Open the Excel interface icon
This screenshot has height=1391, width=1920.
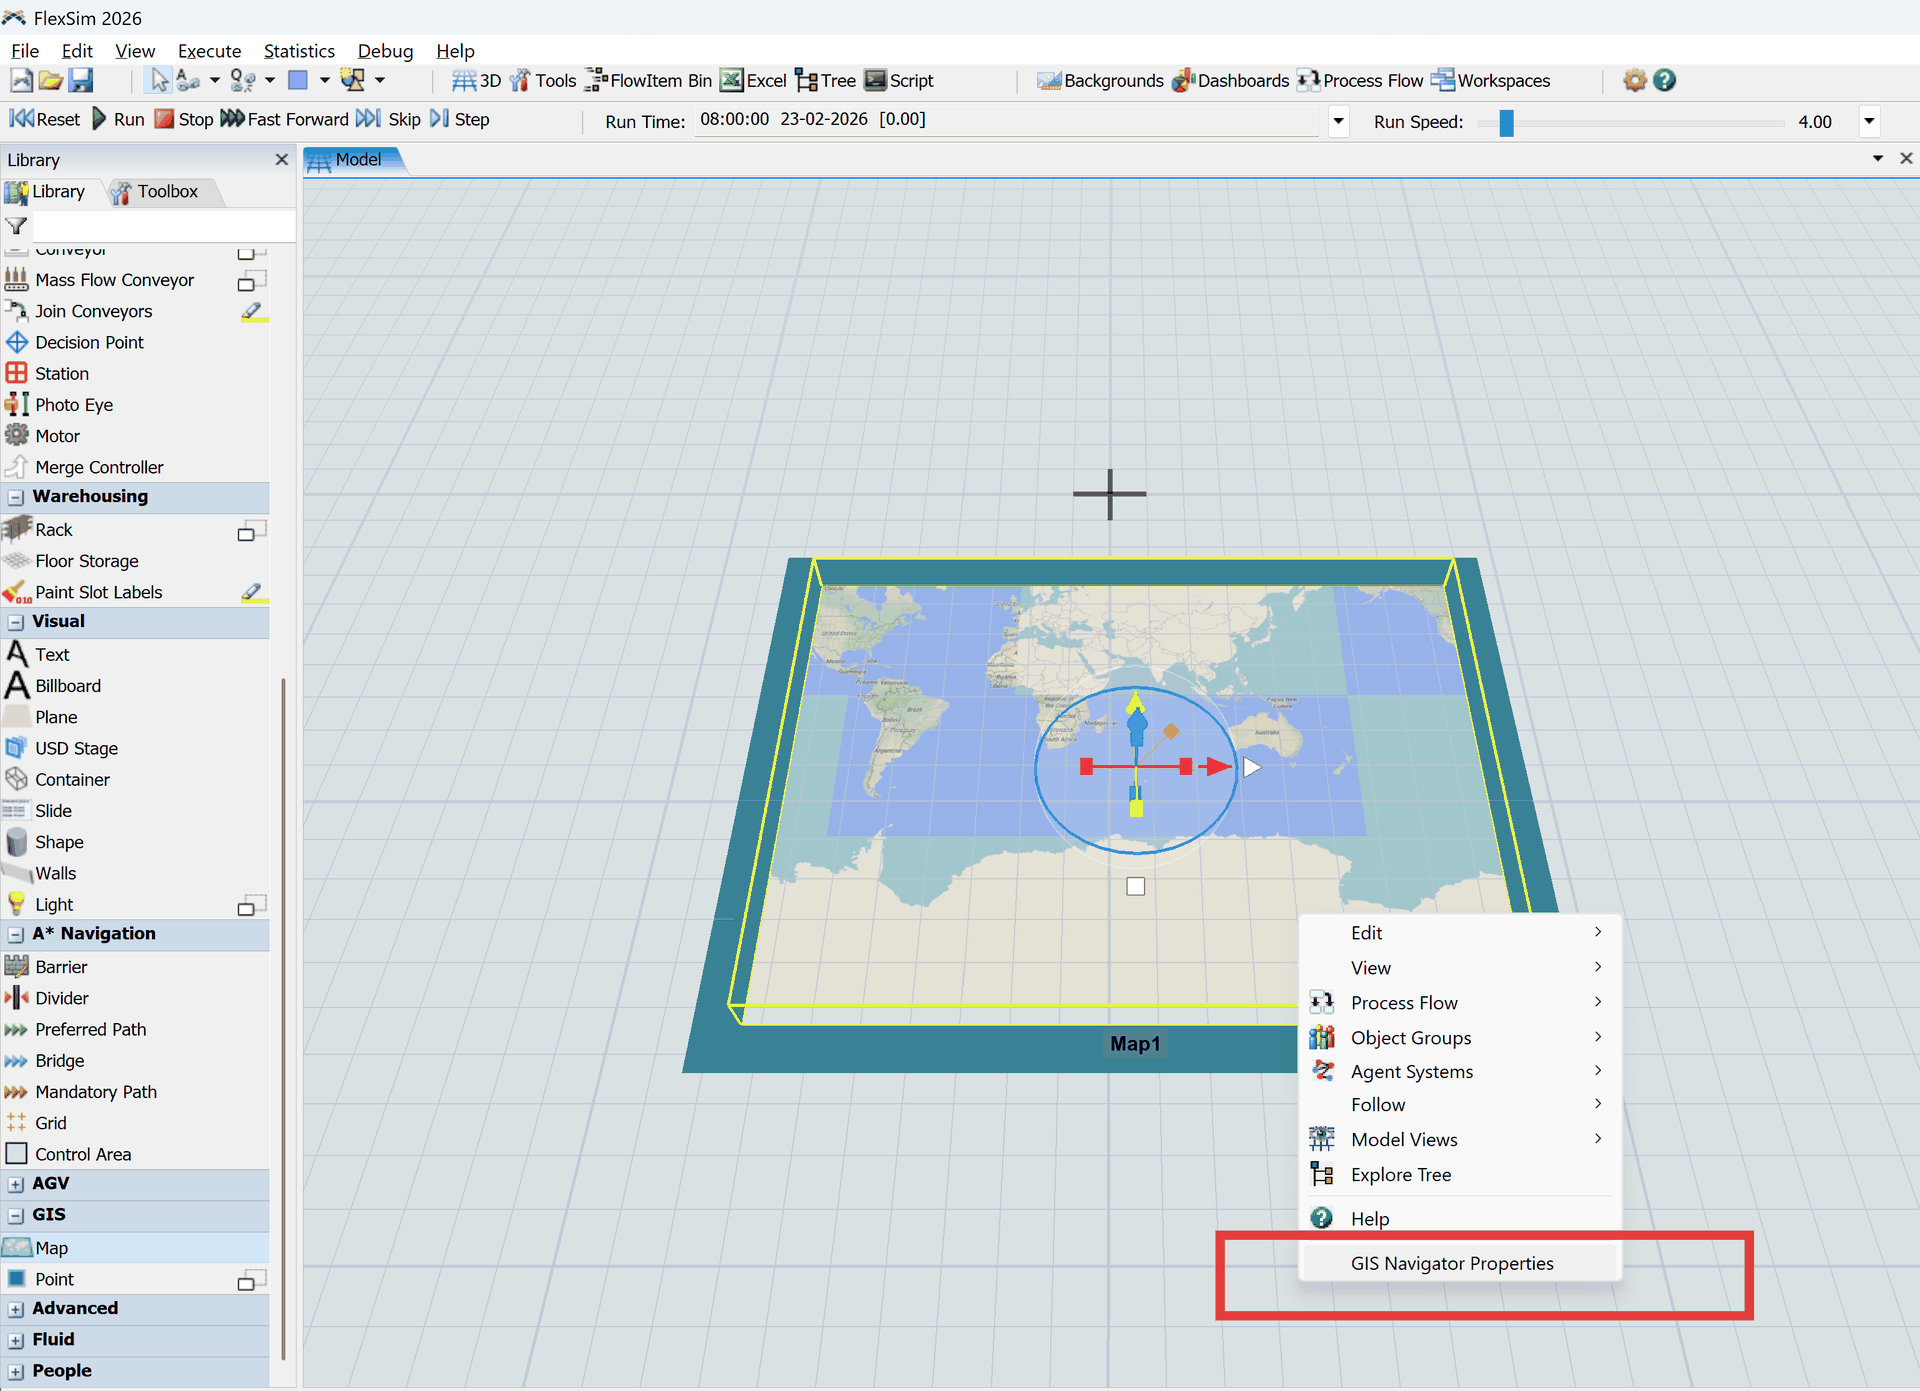click(x=732, y=80)
